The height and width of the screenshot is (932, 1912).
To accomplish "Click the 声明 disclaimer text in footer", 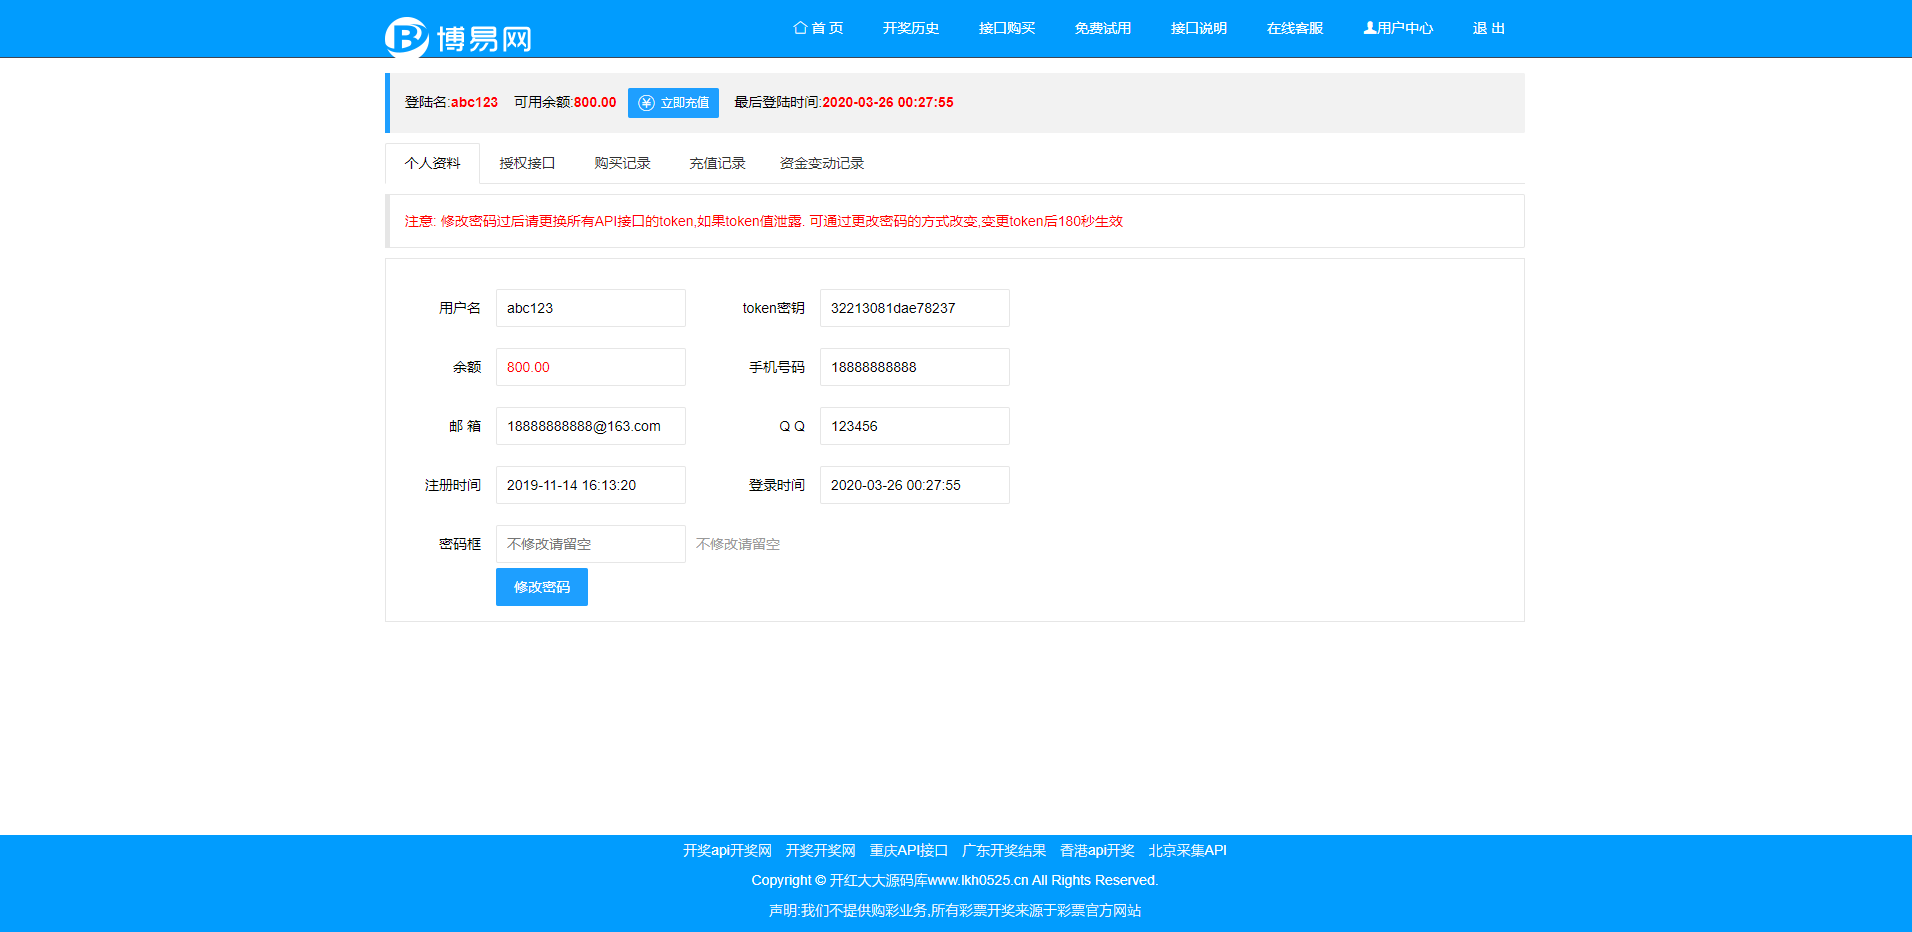I will (955, 911).
